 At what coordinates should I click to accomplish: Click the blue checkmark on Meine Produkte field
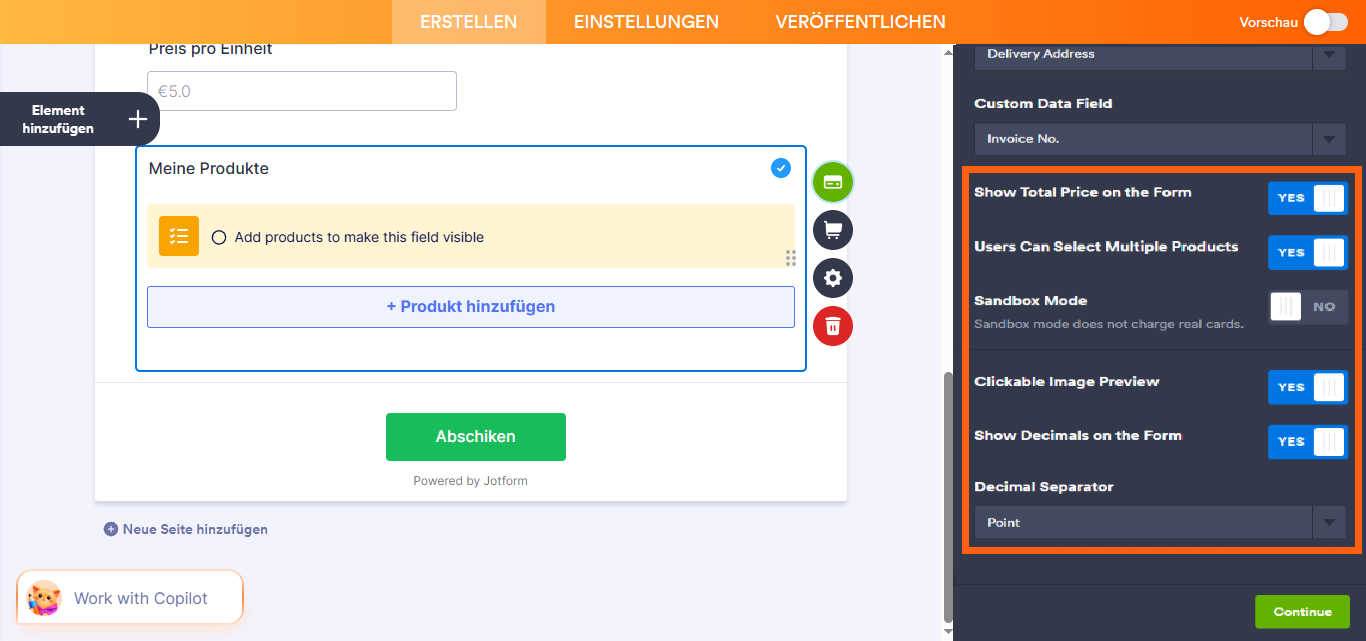point(781,167)
